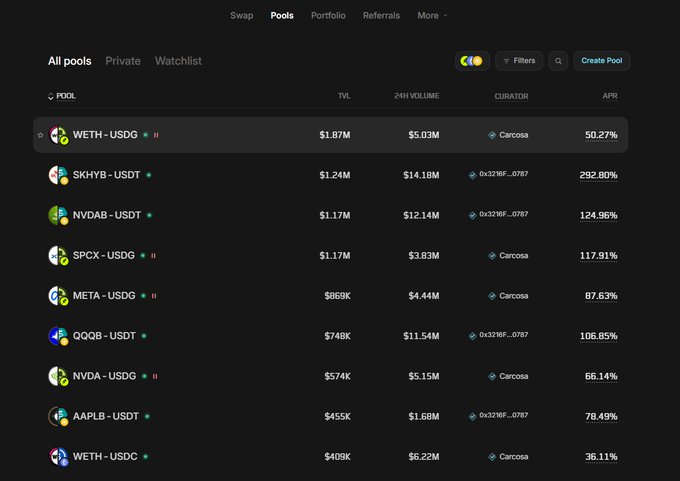The image size is (680, 481).
Task: Open the Filters button
Action: pos(519,61)
